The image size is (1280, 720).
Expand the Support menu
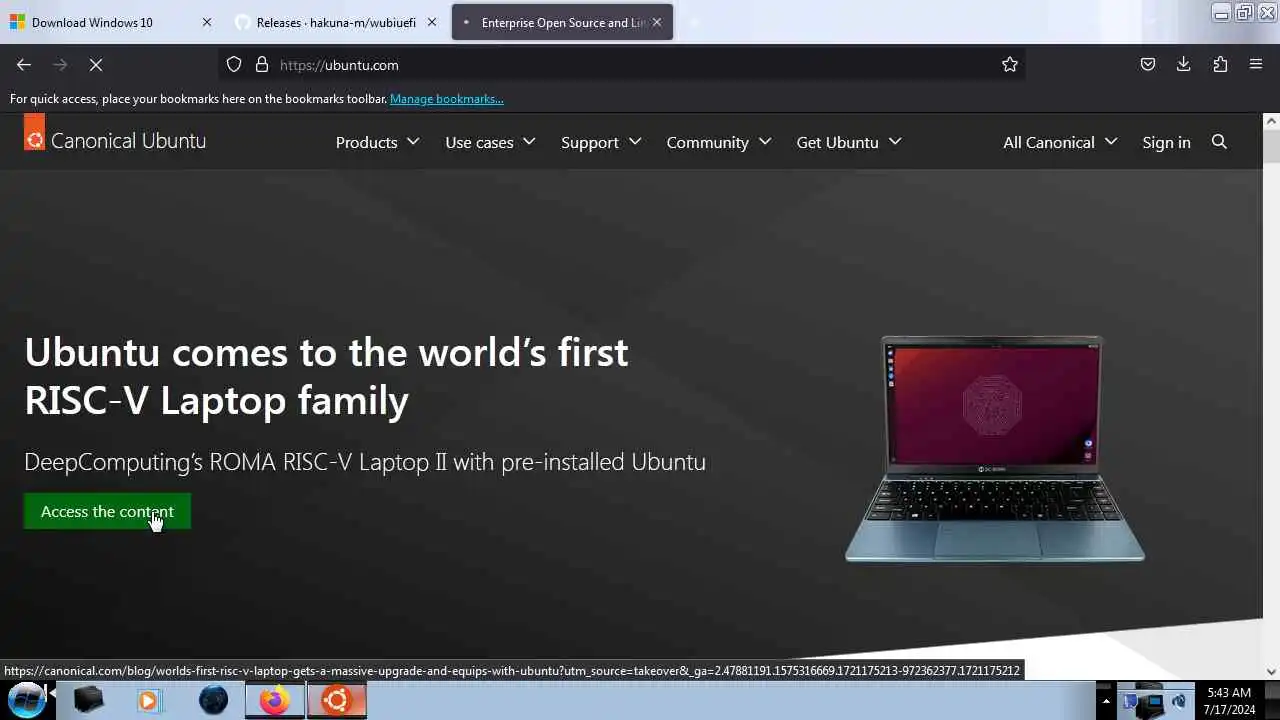pyautogui.click(x=601, y=142)
